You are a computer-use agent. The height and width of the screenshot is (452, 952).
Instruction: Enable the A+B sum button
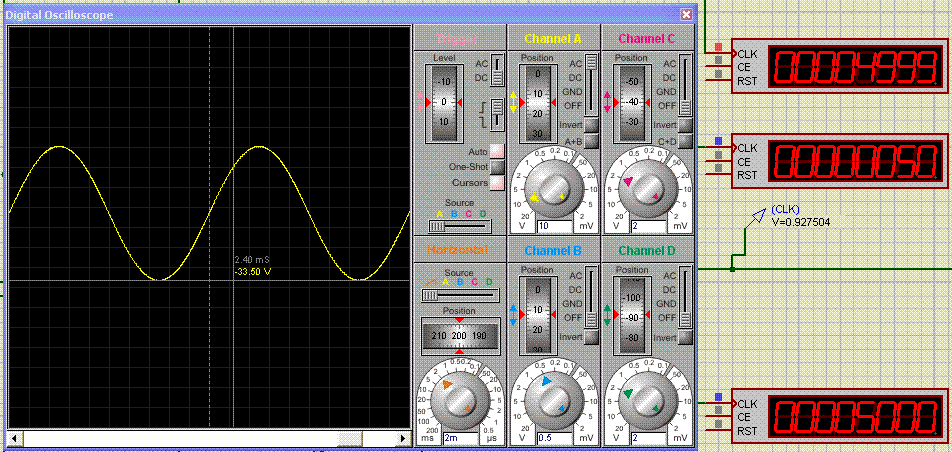point(591,142)
